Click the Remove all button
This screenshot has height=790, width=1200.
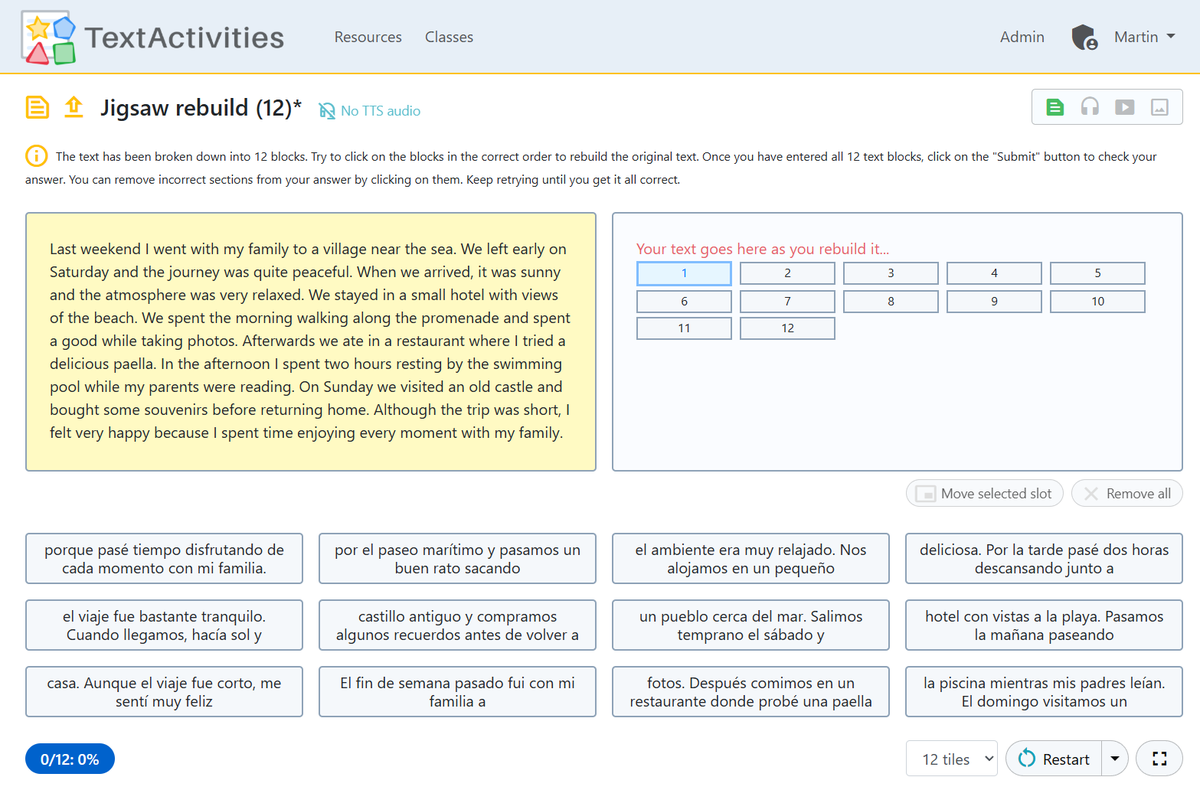click(1127, 493)
